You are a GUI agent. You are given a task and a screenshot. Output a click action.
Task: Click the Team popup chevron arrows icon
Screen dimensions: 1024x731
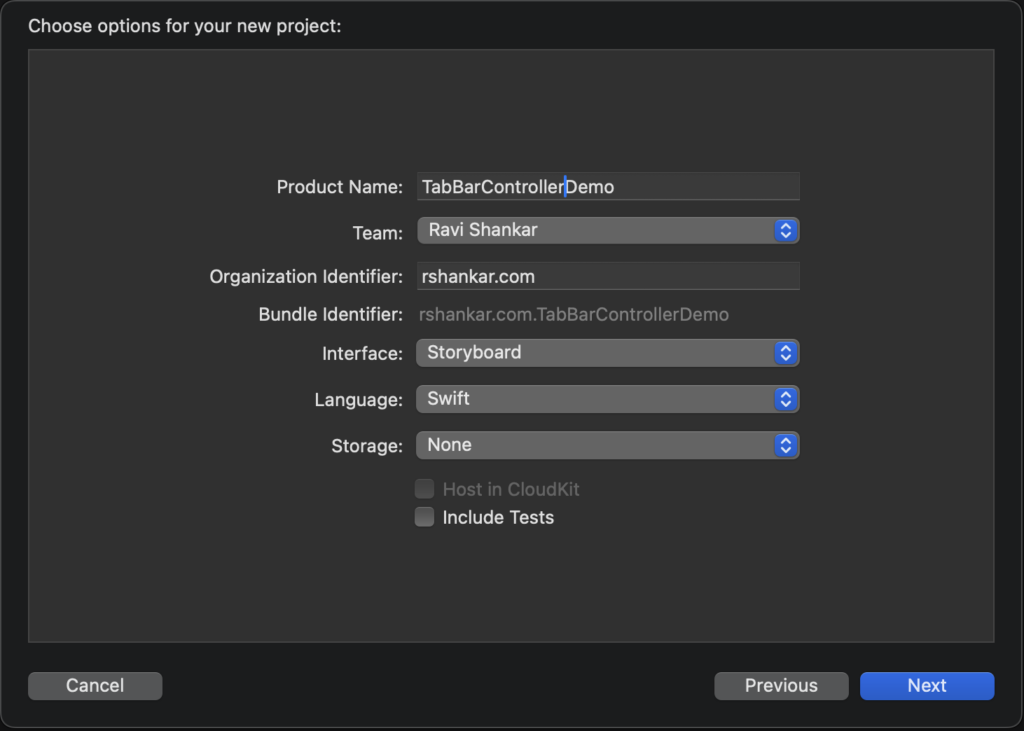coord(786,231)
